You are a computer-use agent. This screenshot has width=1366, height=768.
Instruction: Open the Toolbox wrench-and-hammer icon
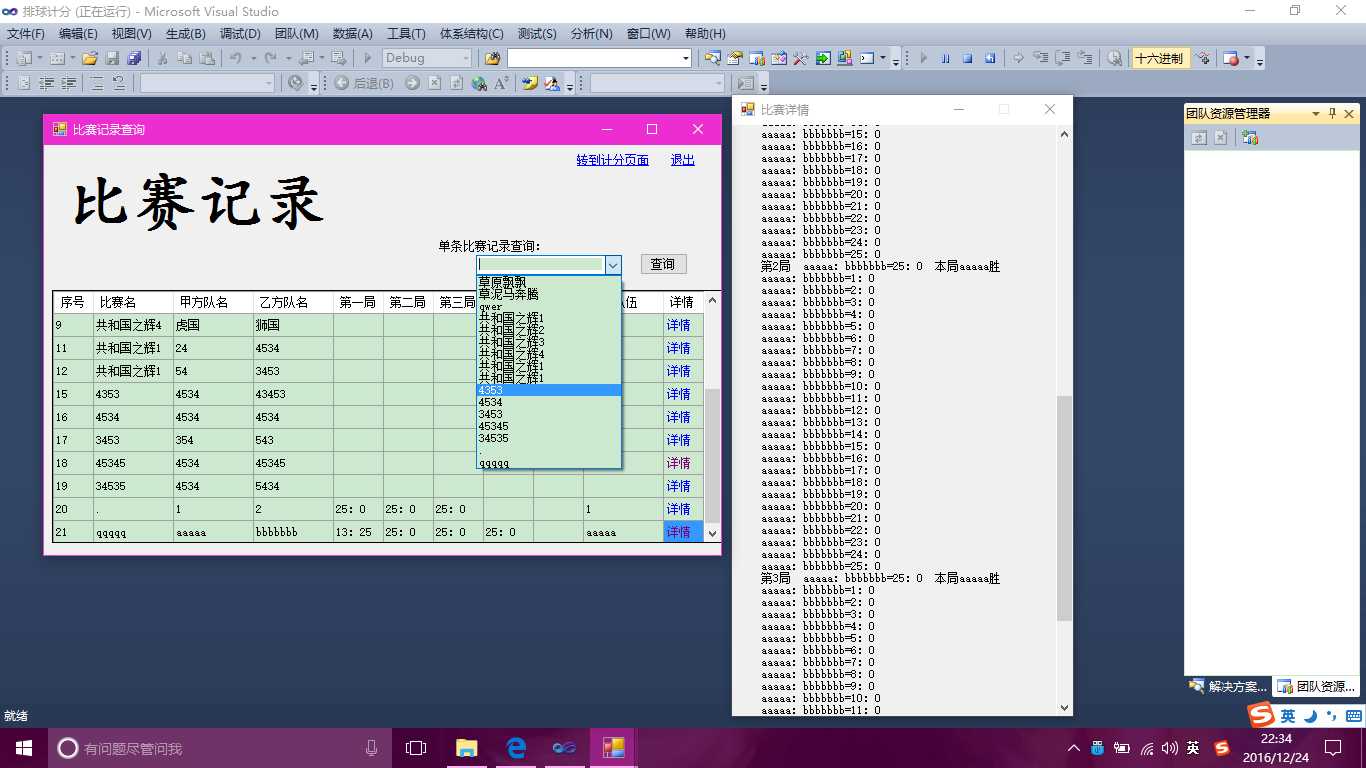coord(800,58)
